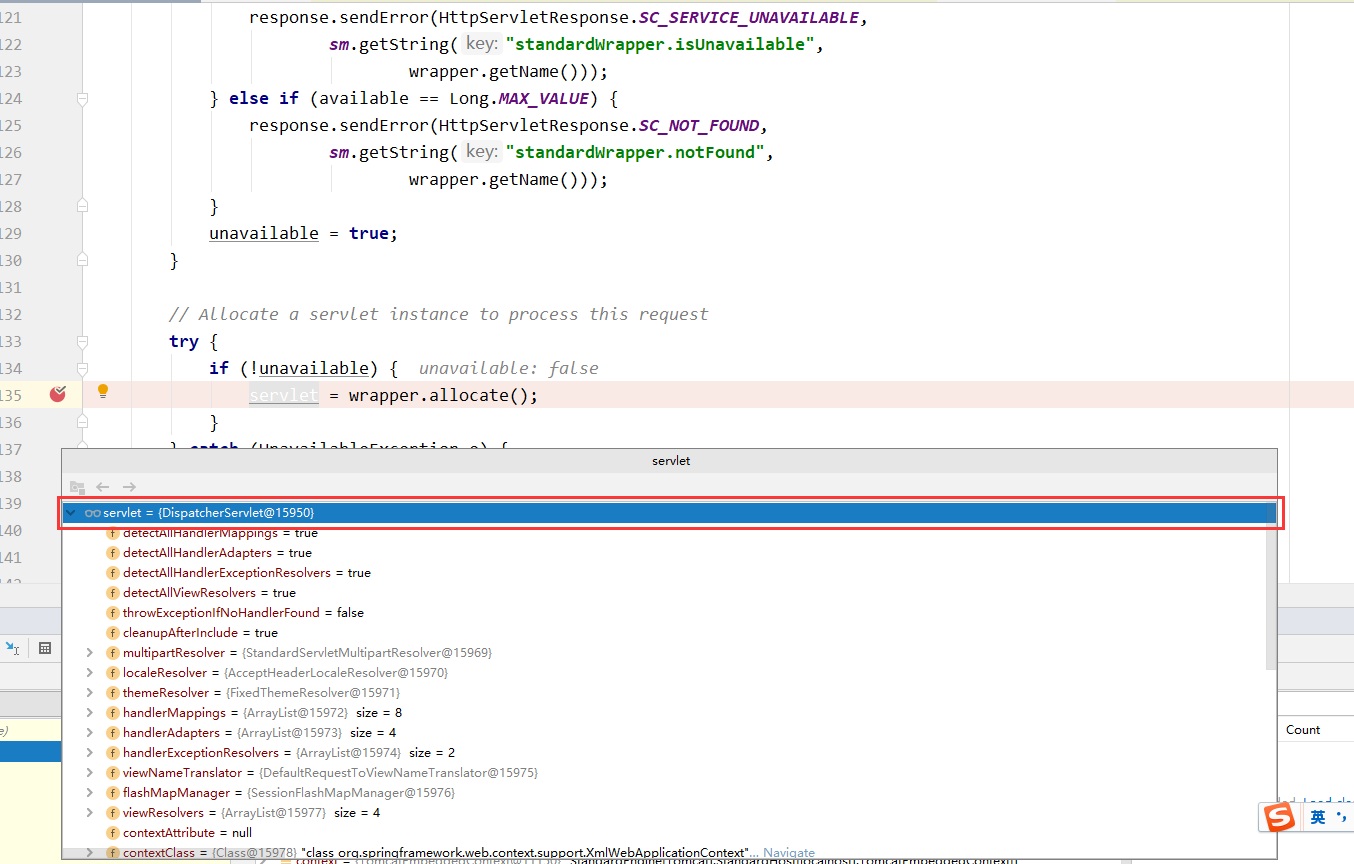Expand the handlerMappings ArrayList node
1354x864 pixels.
click(x=89, y=713)
